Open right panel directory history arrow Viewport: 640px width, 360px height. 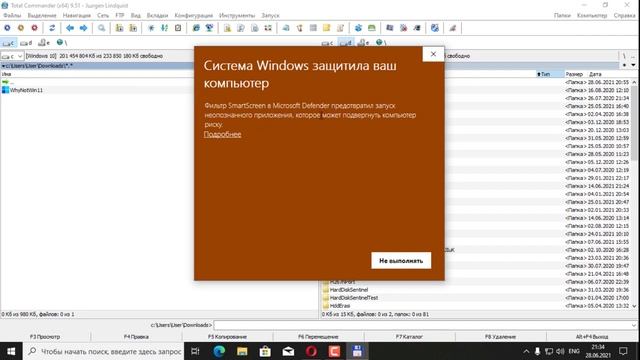(633, 65)
